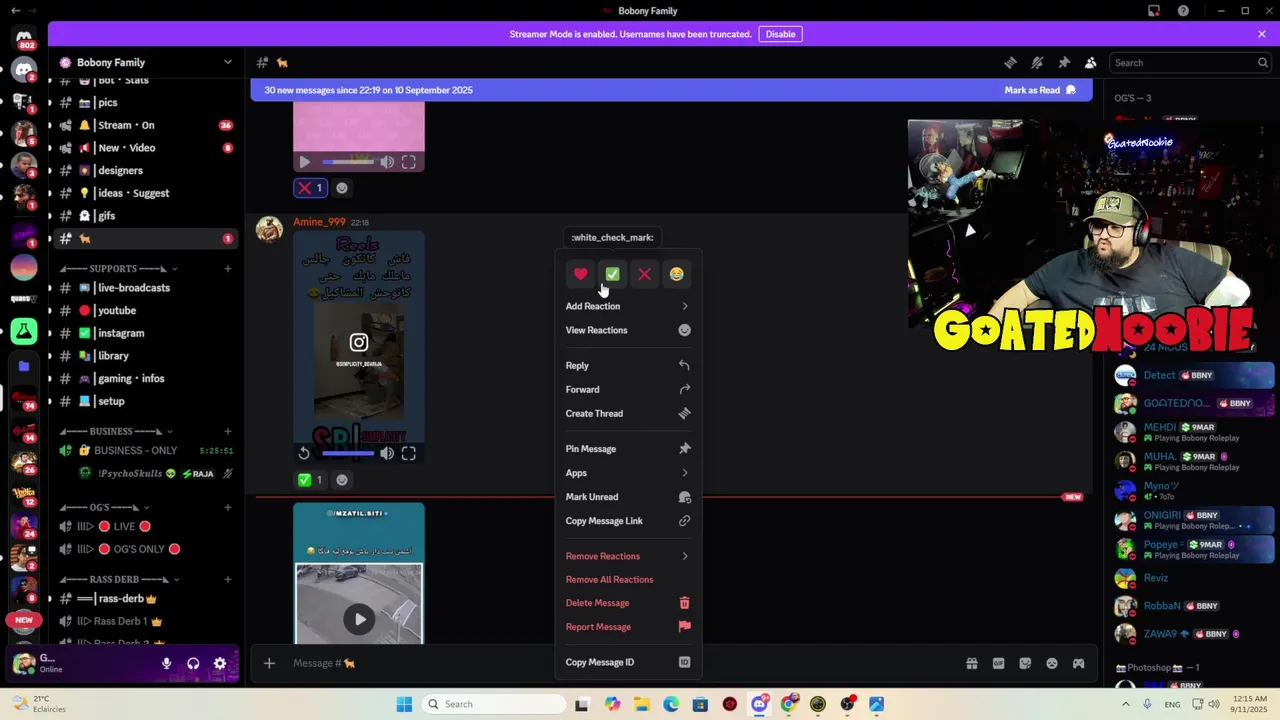
Task: Toggle headphones deafen in user panel
Action: point(193,663)
